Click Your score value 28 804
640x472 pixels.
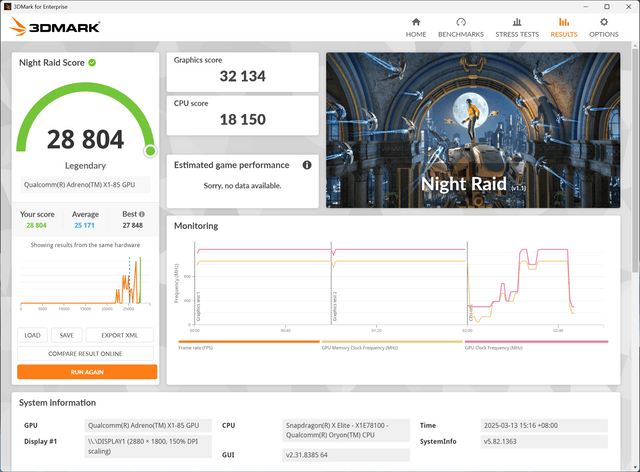[x=36, y=225]
